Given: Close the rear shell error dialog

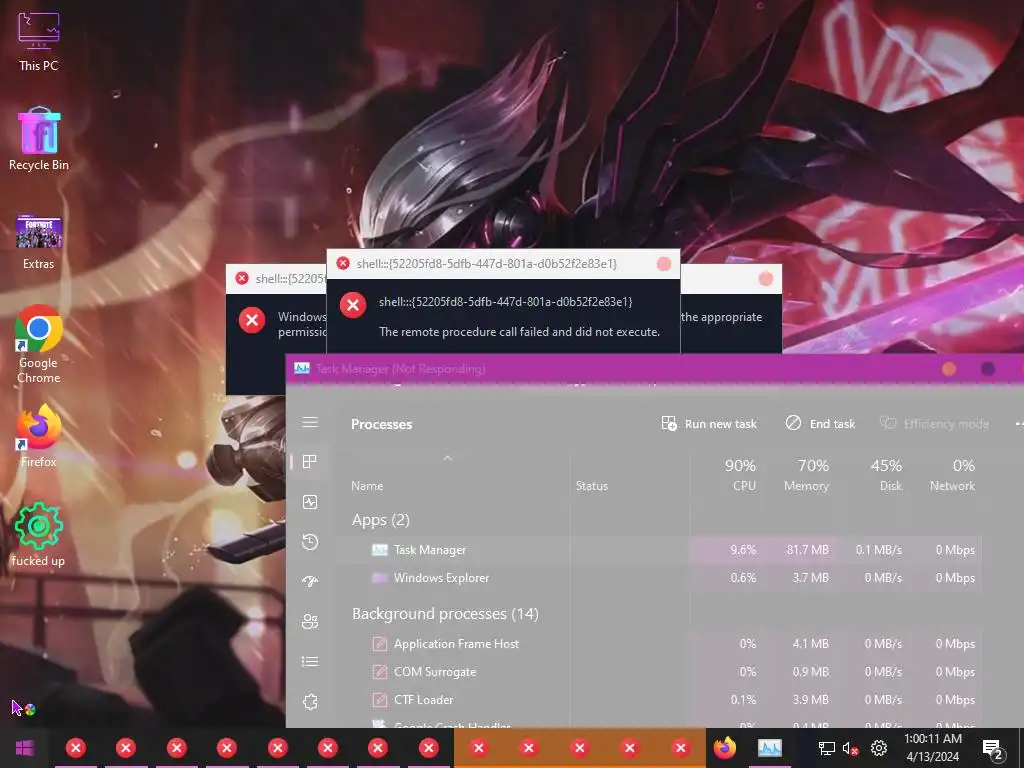Looking at the screenshot, I should tap(765, 280).
